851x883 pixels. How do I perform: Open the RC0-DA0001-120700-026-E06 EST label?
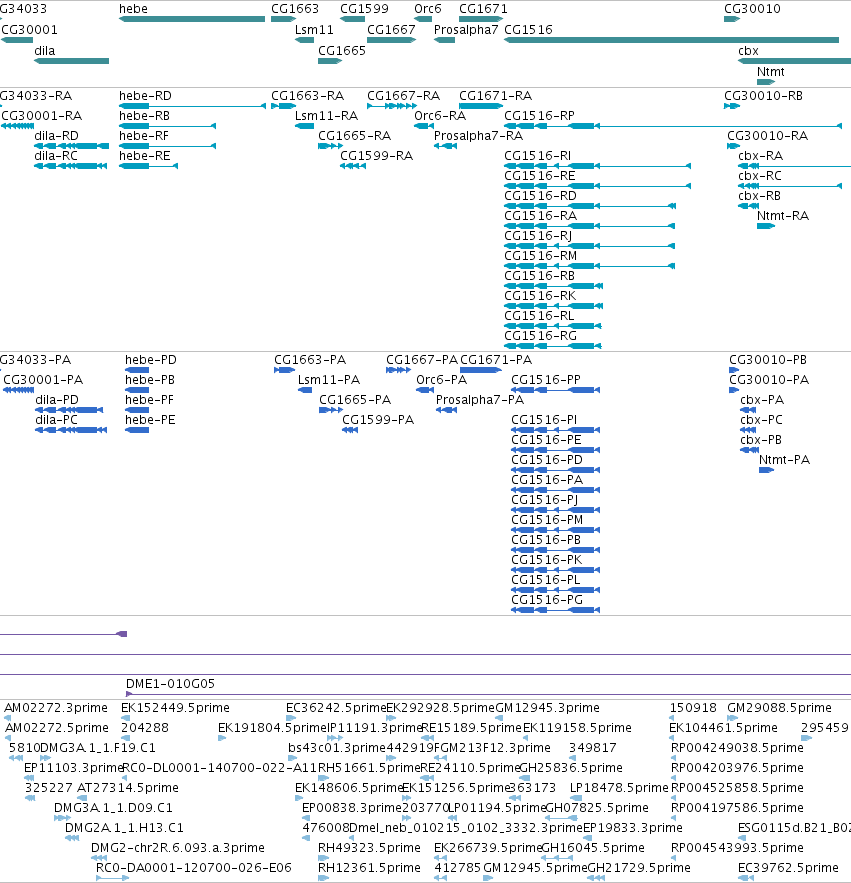click(x=194, y=868)
